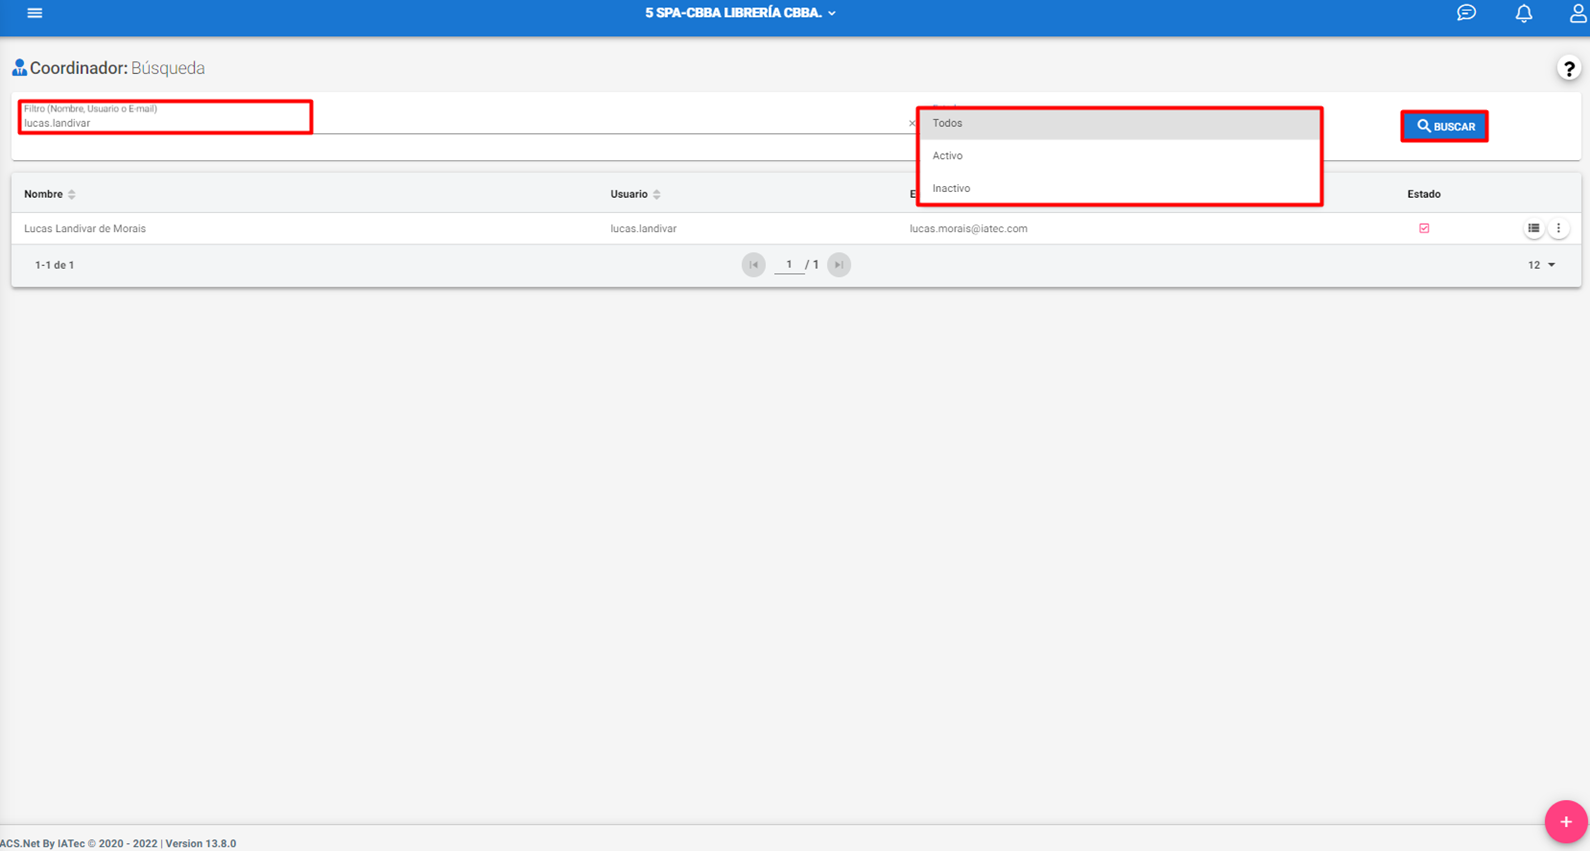Click the page number input field

point(789,265)
